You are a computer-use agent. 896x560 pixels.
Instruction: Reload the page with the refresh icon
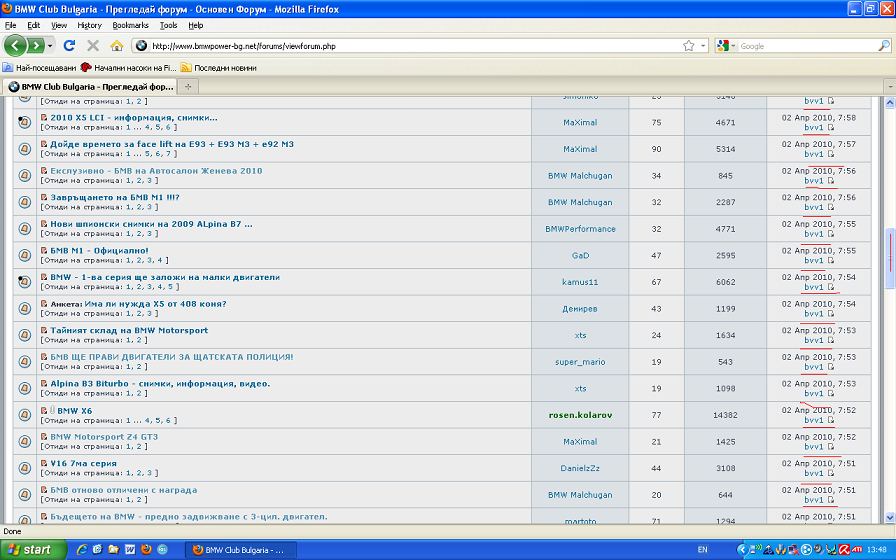(69, 45)
